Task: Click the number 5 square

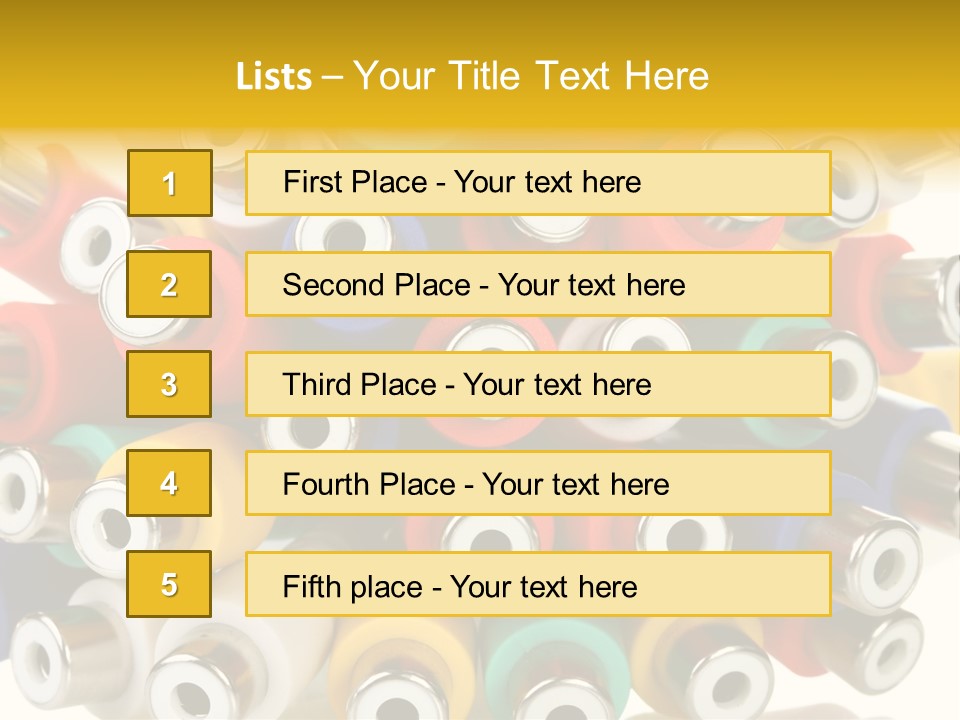Action: click(x=169, y=584)
